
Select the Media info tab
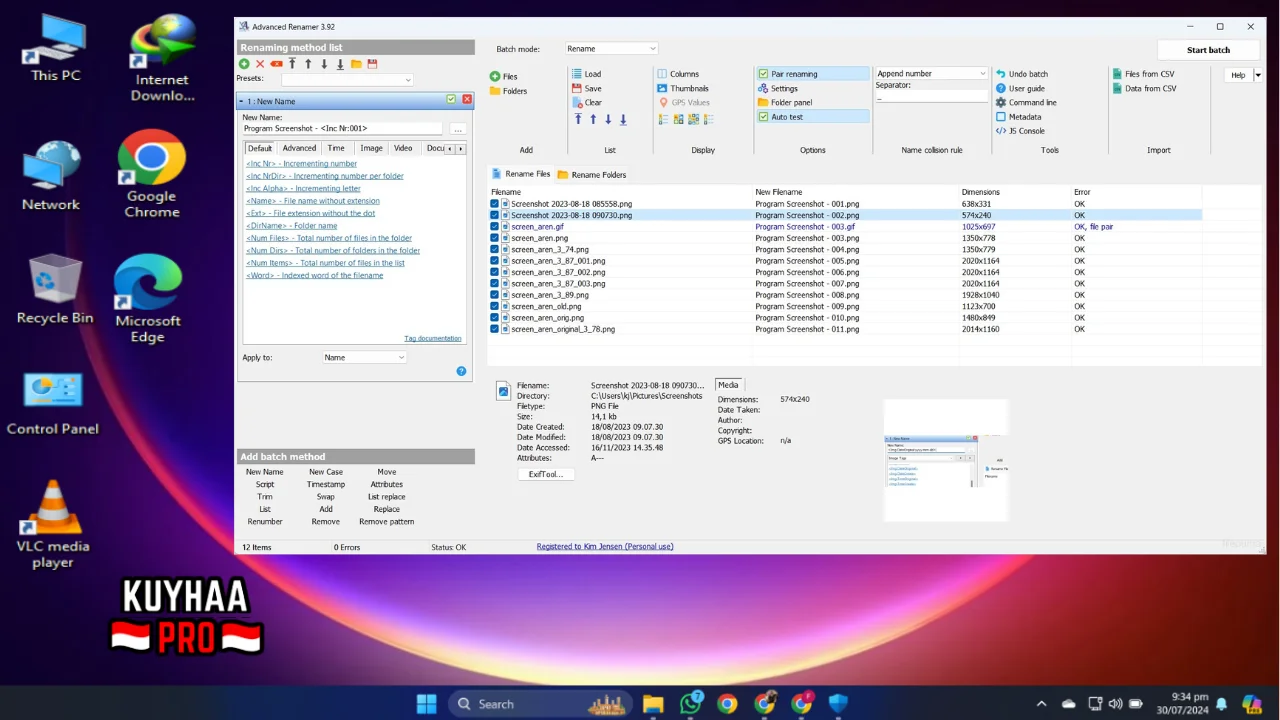[x=728, y=385]
